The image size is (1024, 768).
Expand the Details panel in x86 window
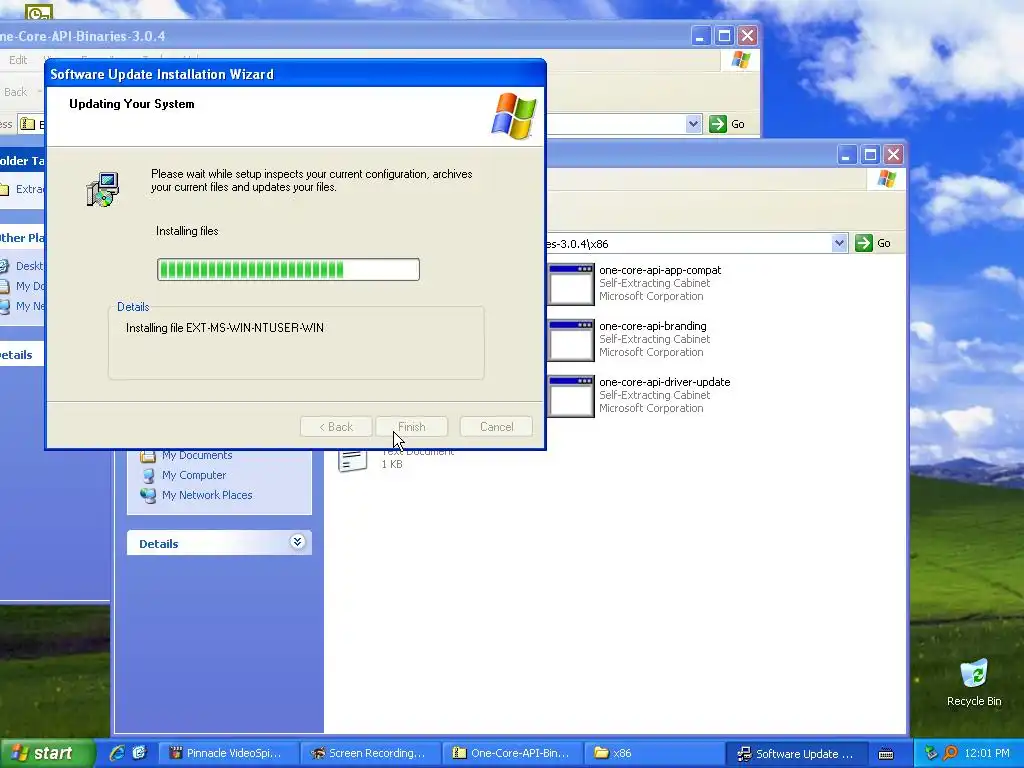pos(297,542)
